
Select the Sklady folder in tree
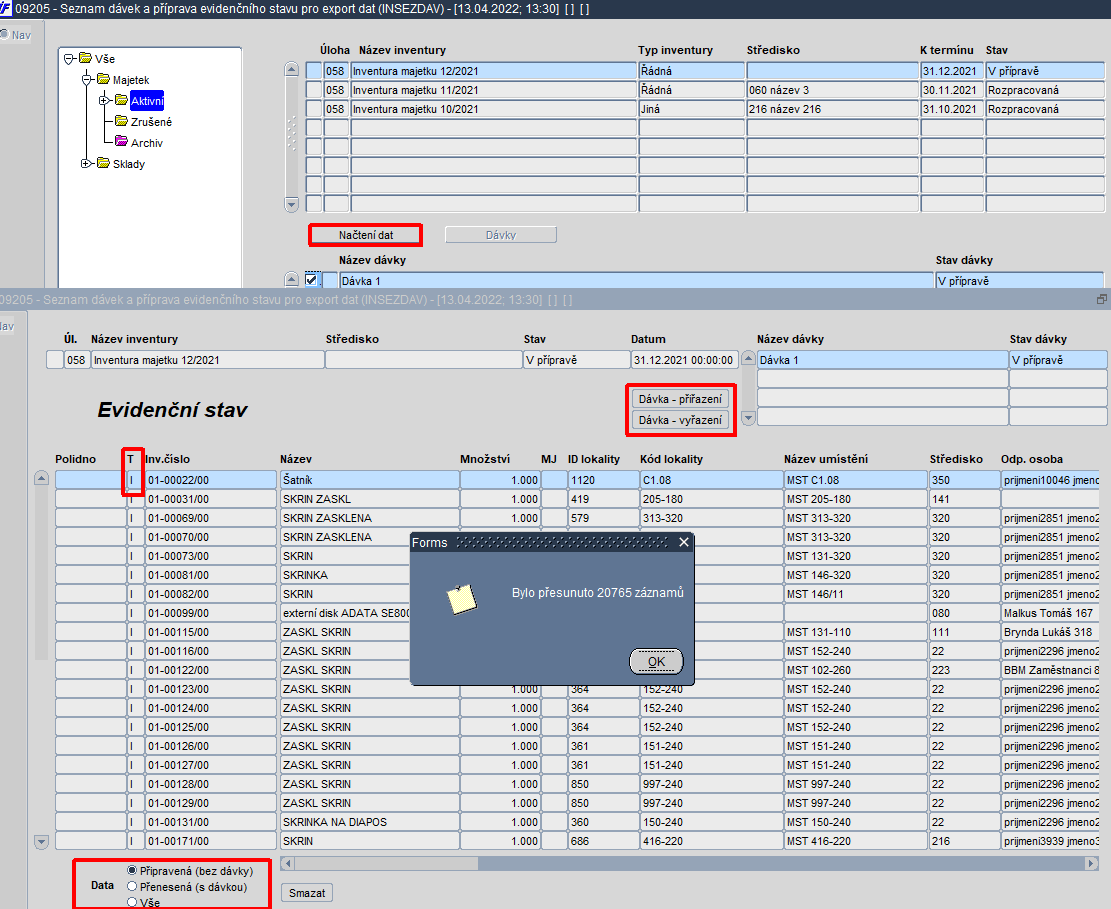pos(129,164)
